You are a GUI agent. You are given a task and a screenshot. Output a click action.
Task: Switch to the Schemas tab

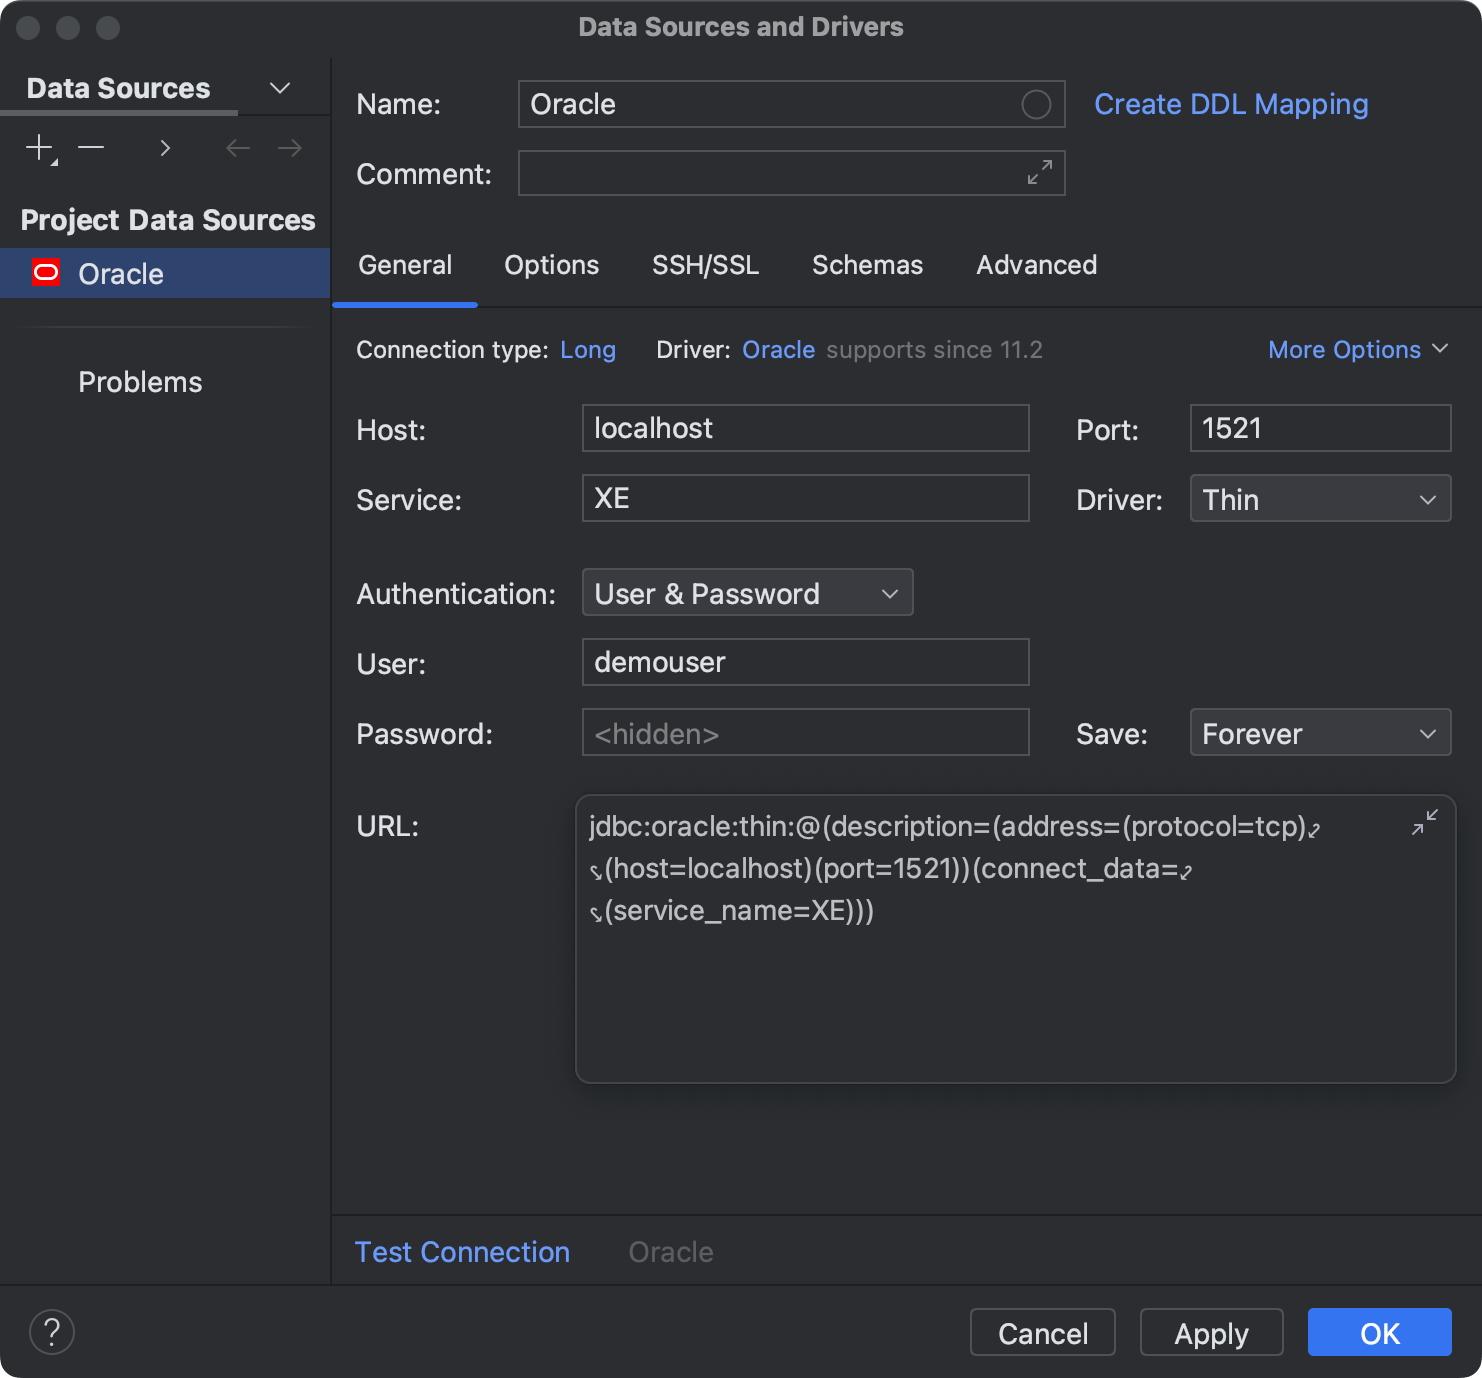(x=866, y=264)
